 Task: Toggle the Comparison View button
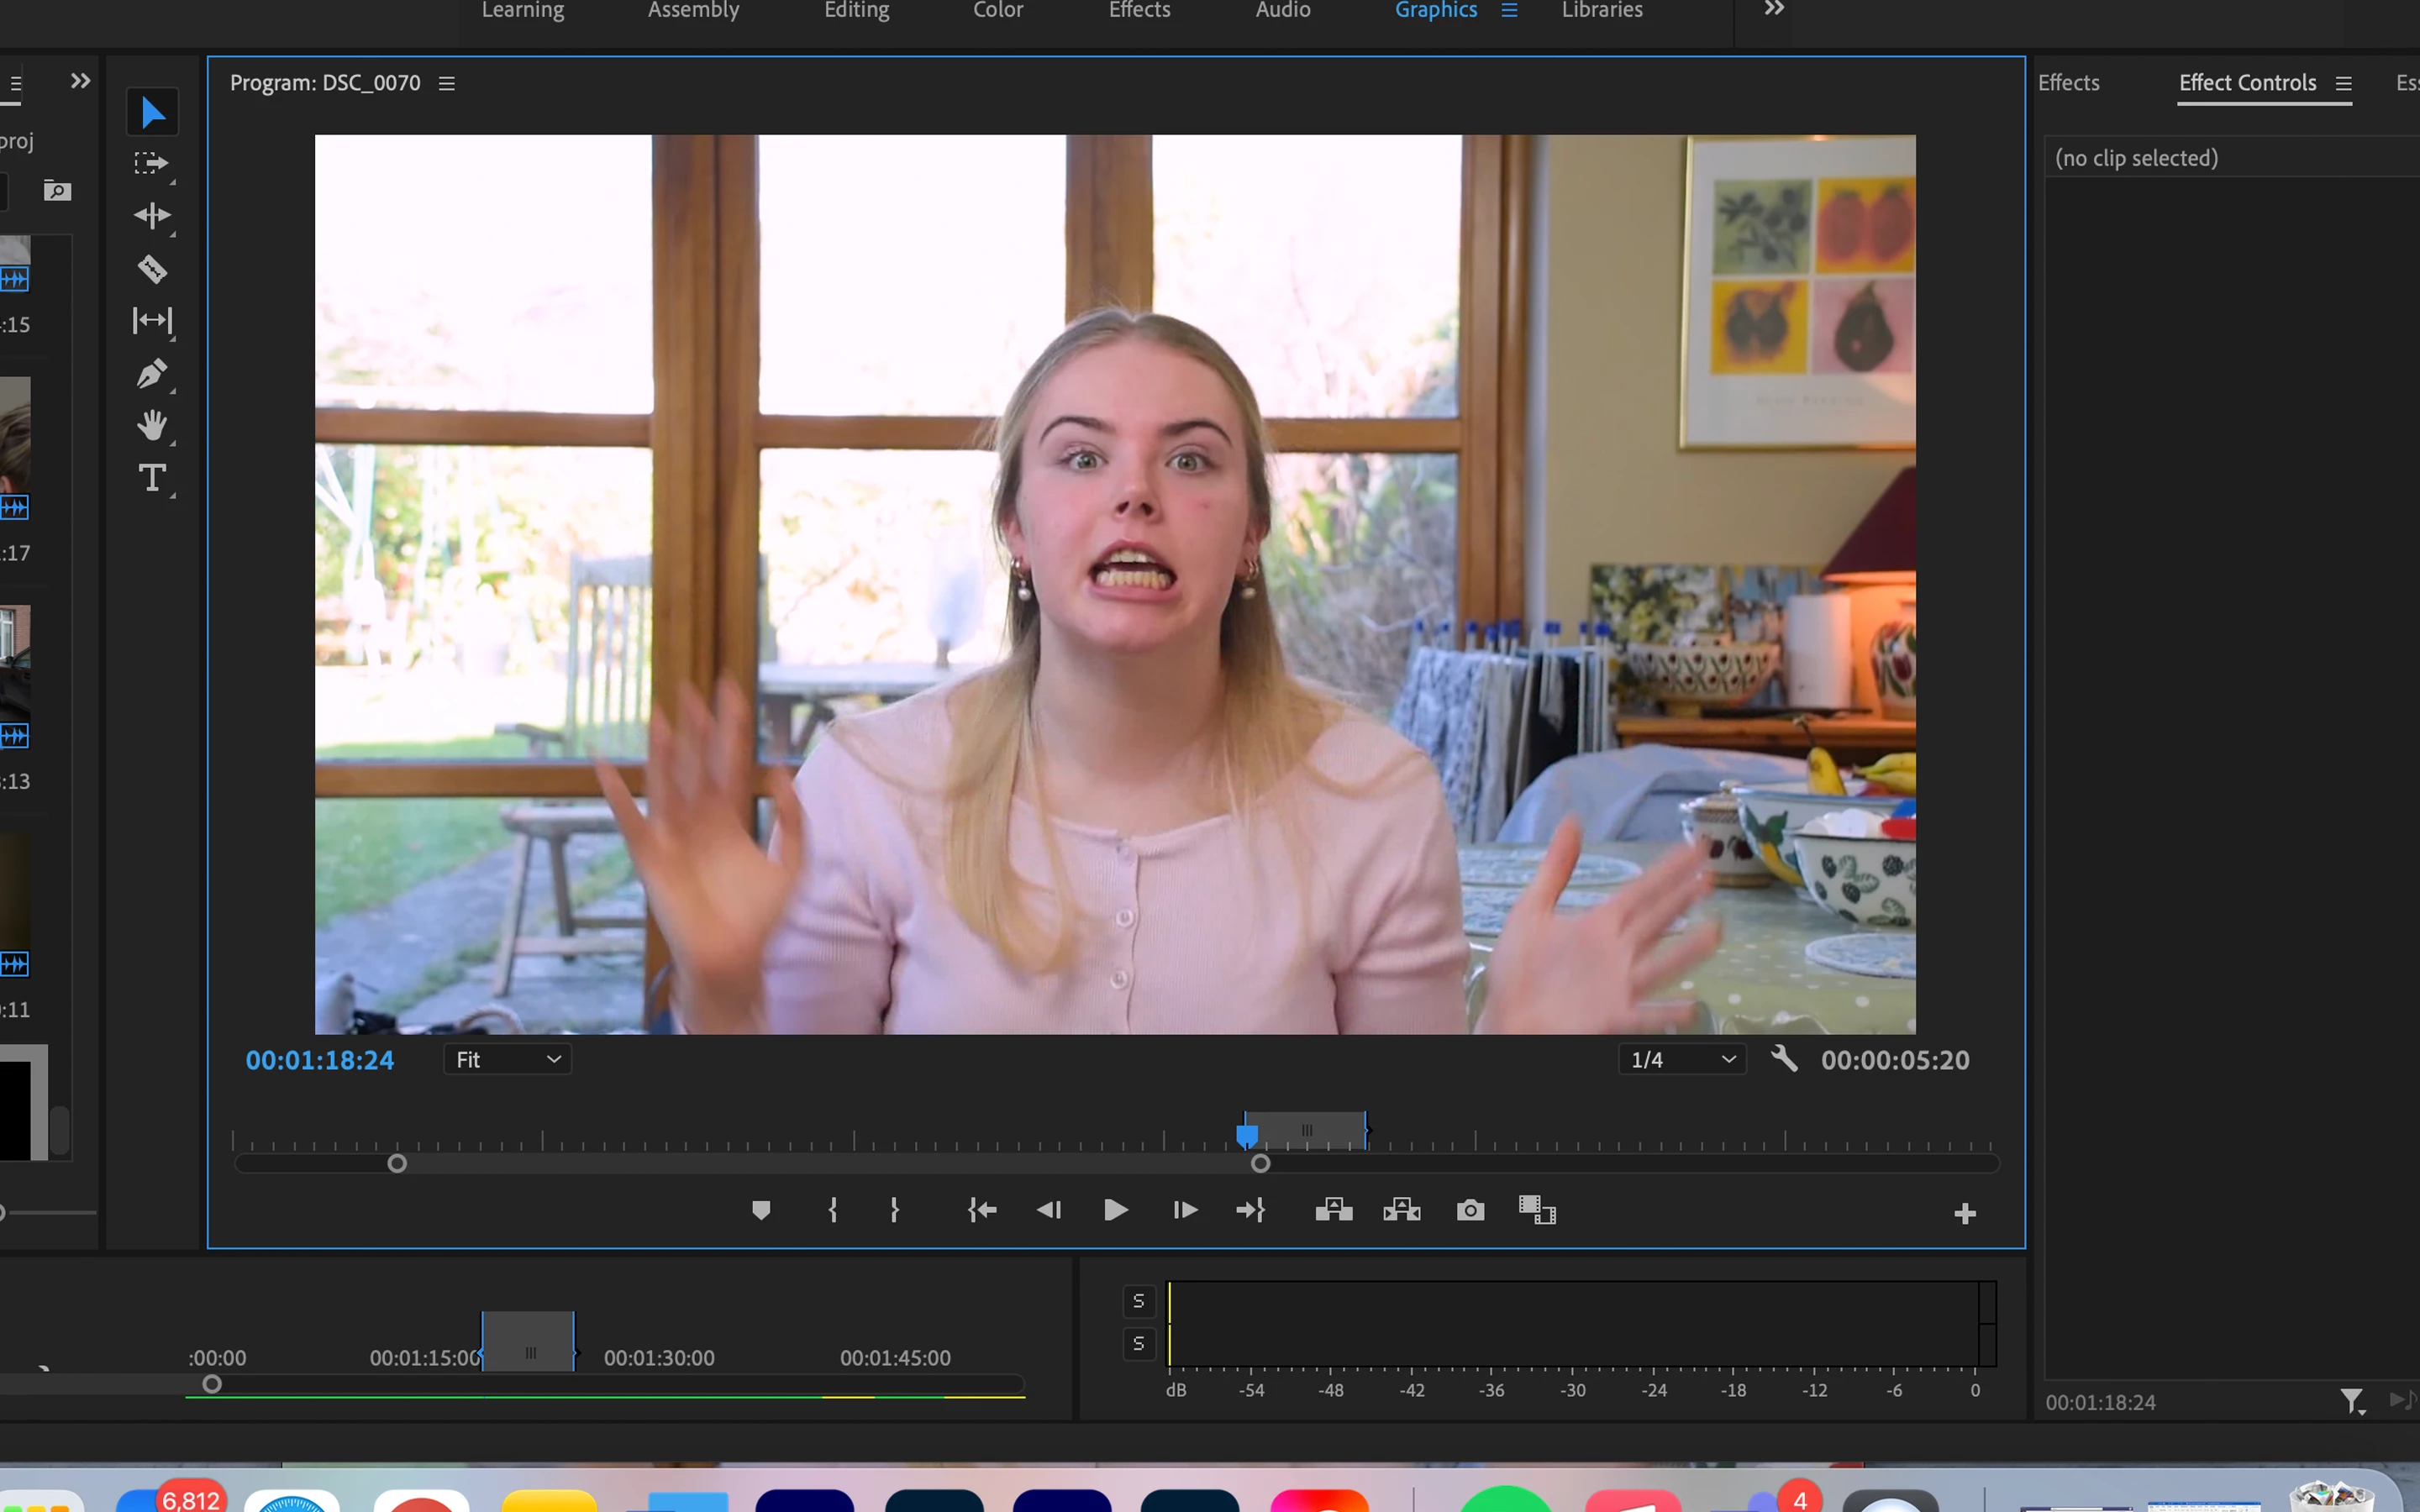[1537, 1211]
